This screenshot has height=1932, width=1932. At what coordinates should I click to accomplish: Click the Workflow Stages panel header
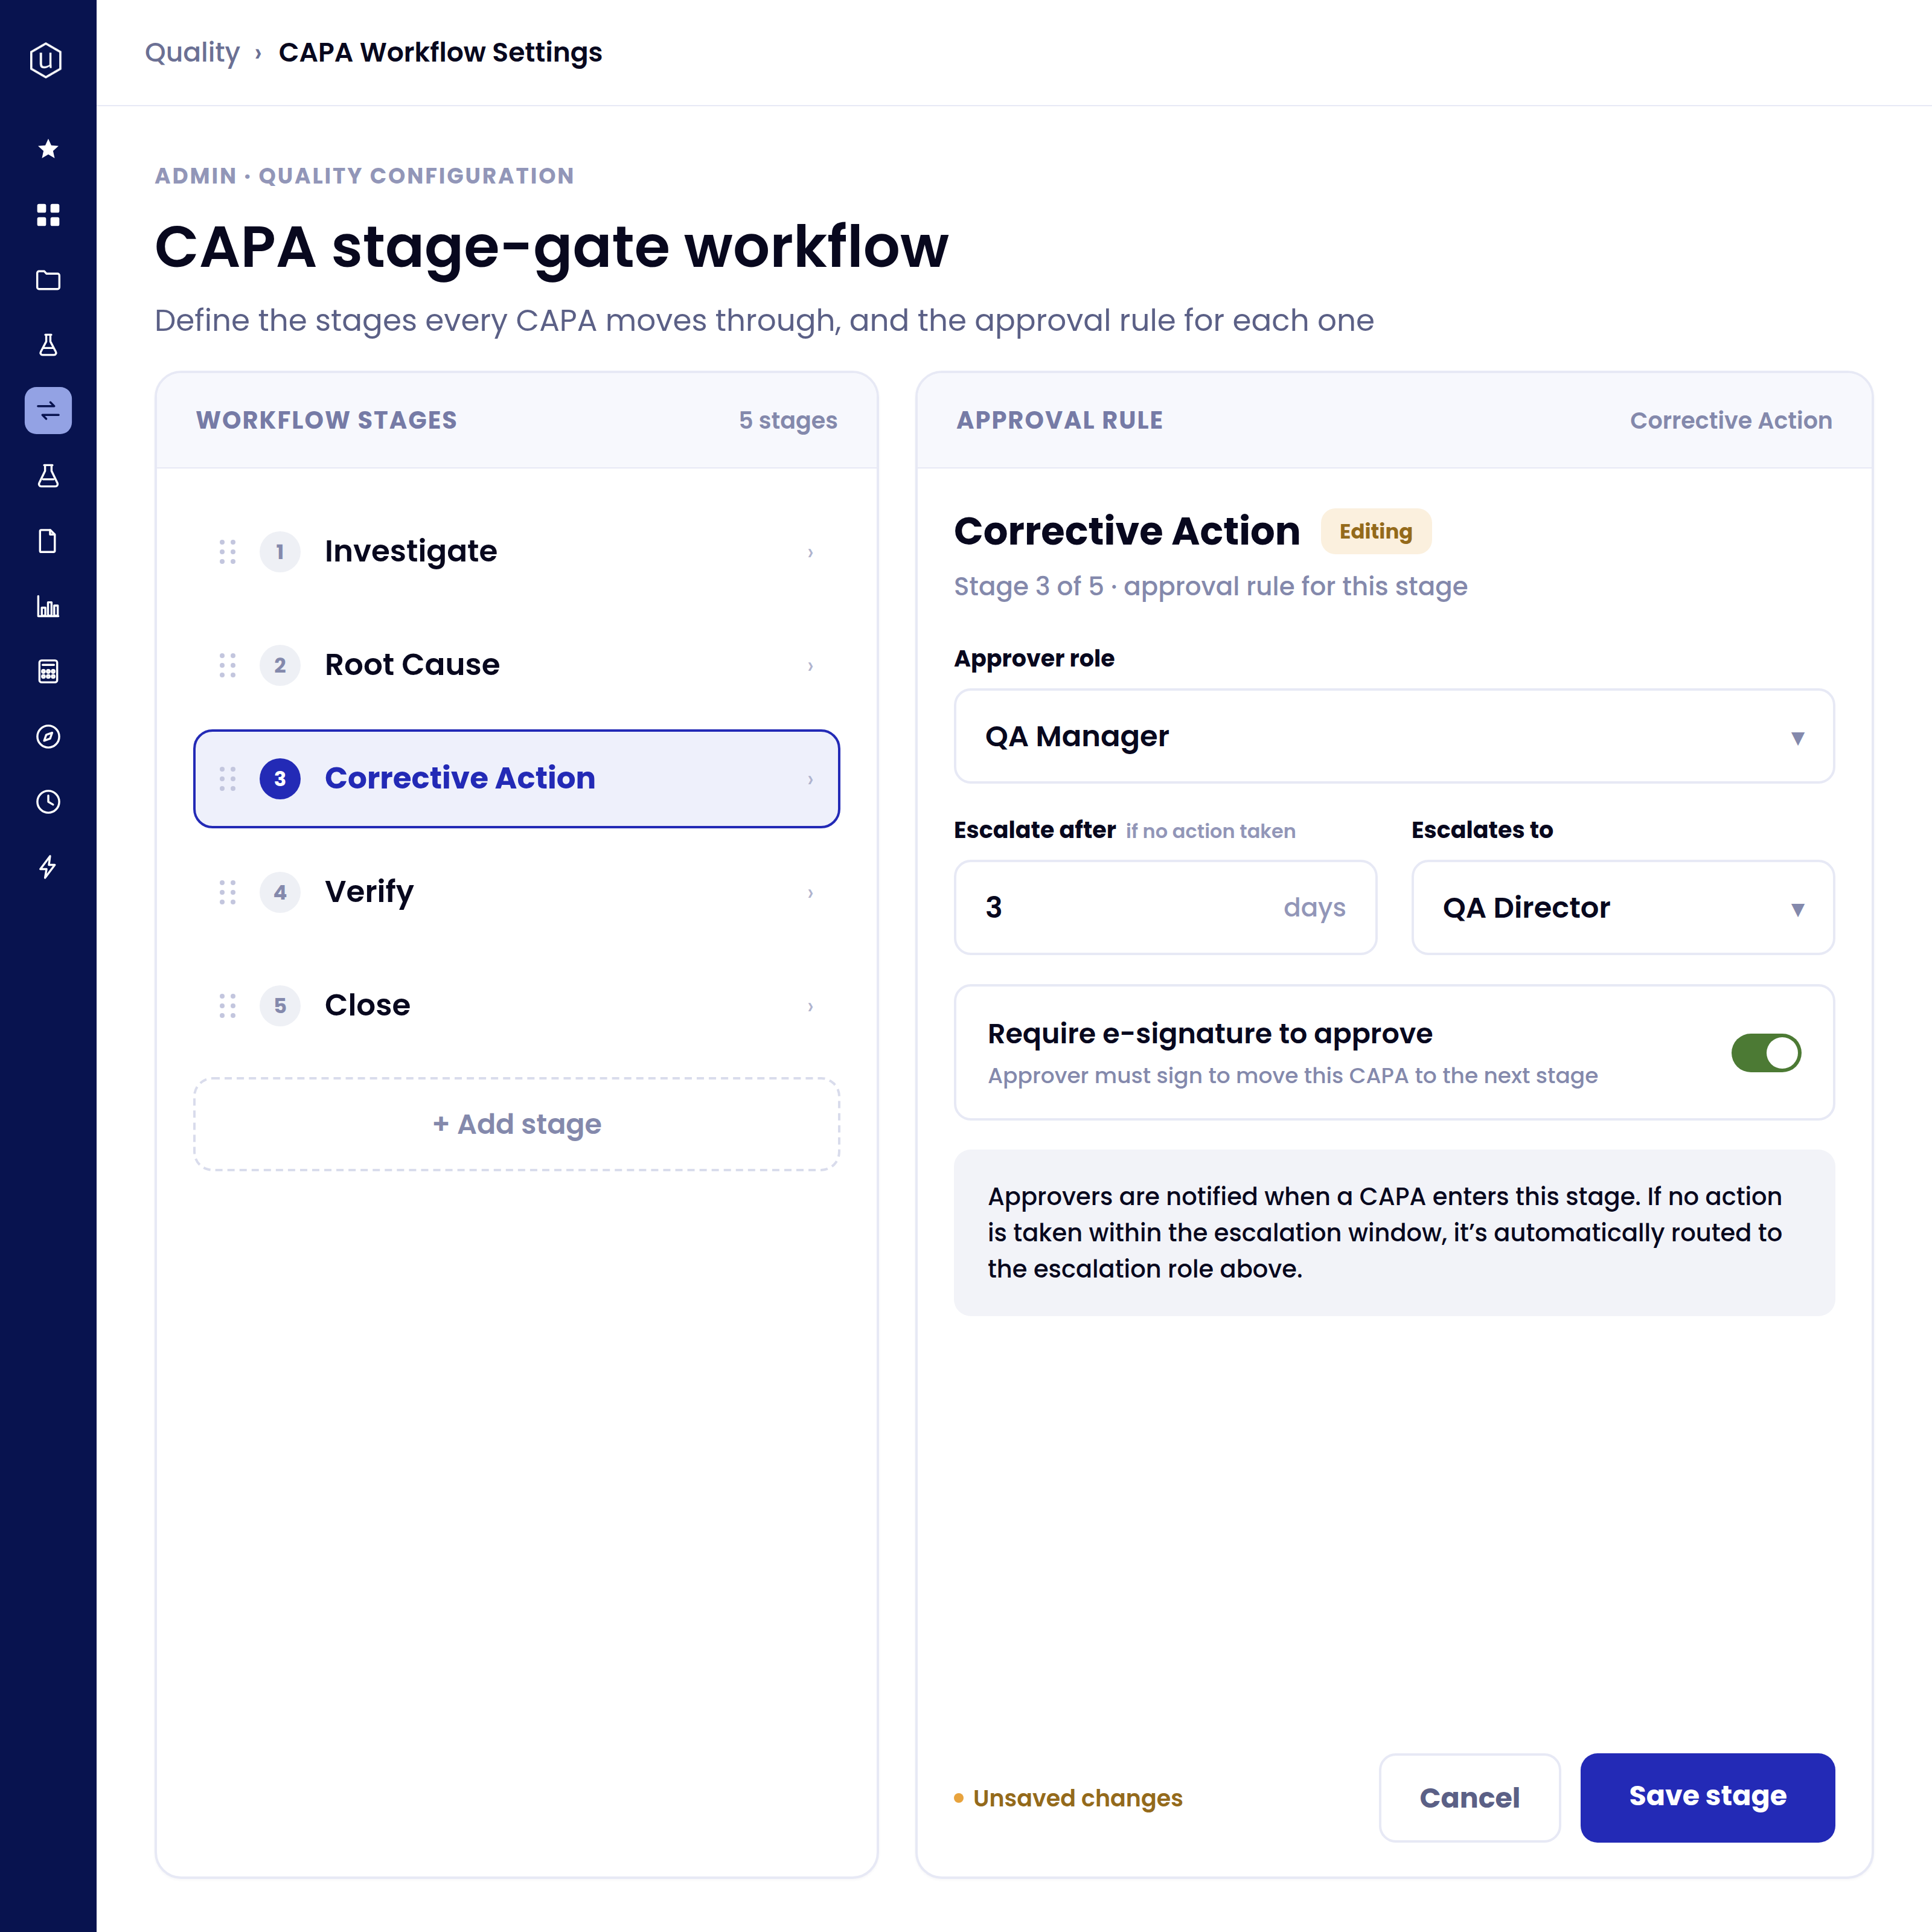tap(516, 420)
